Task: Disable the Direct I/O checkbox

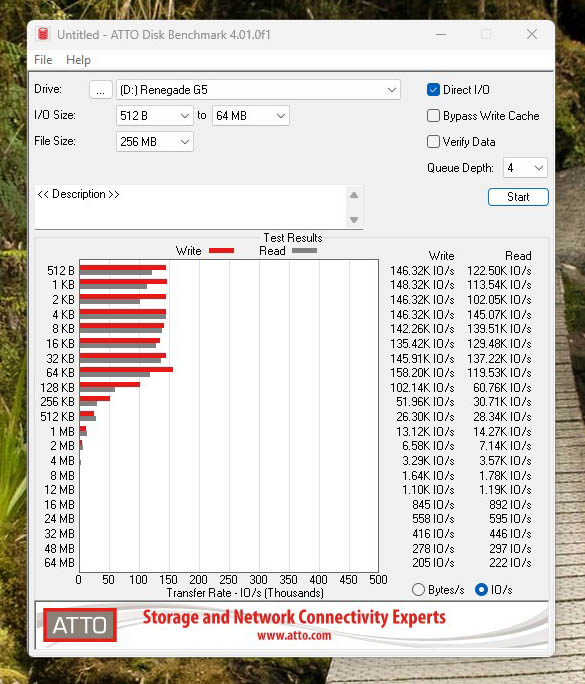Action: 433,89
